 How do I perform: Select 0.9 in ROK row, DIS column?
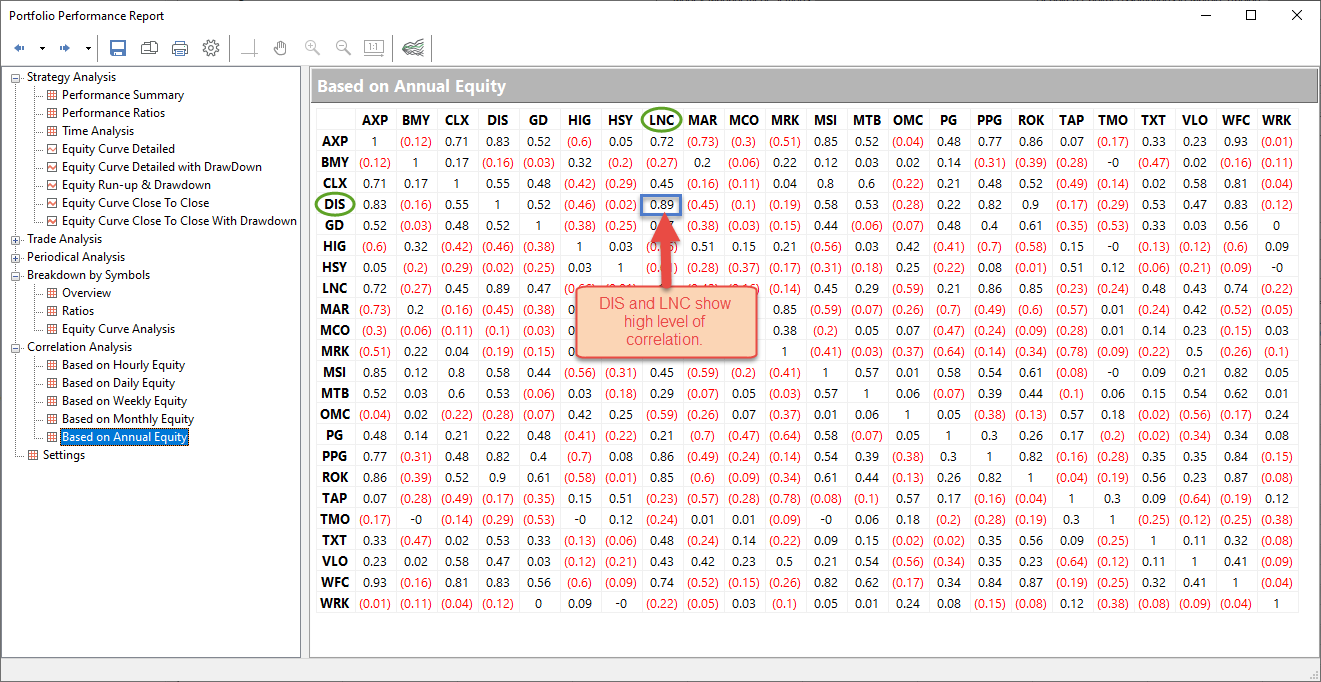click(497, 477)
